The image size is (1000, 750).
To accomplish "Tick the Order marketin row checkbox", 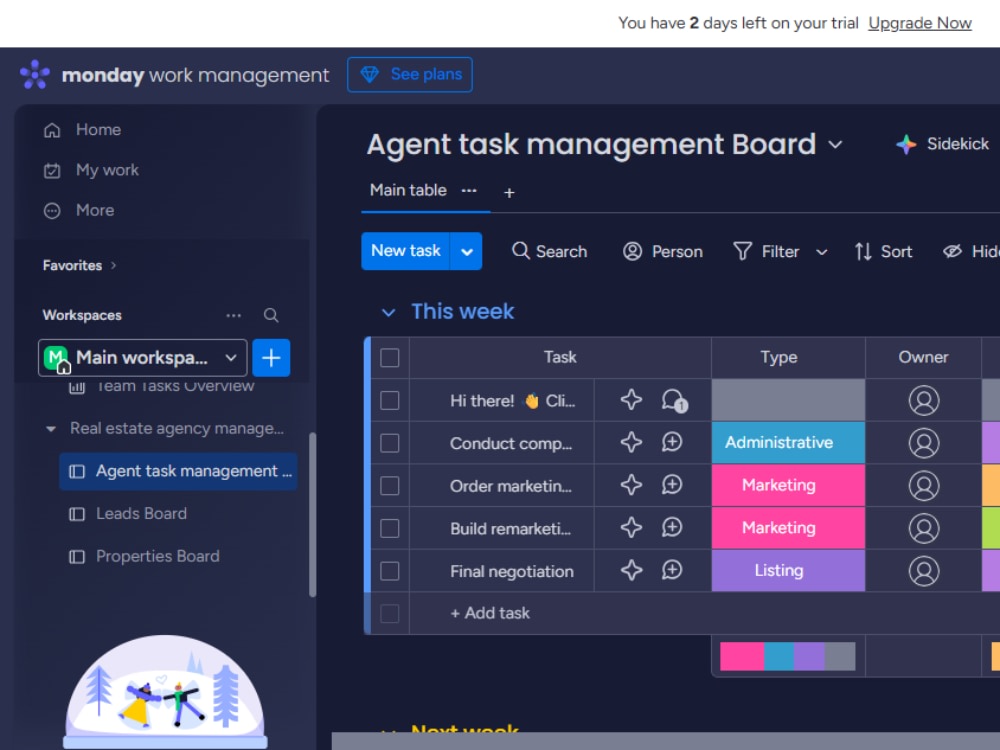I will point(390,486).
